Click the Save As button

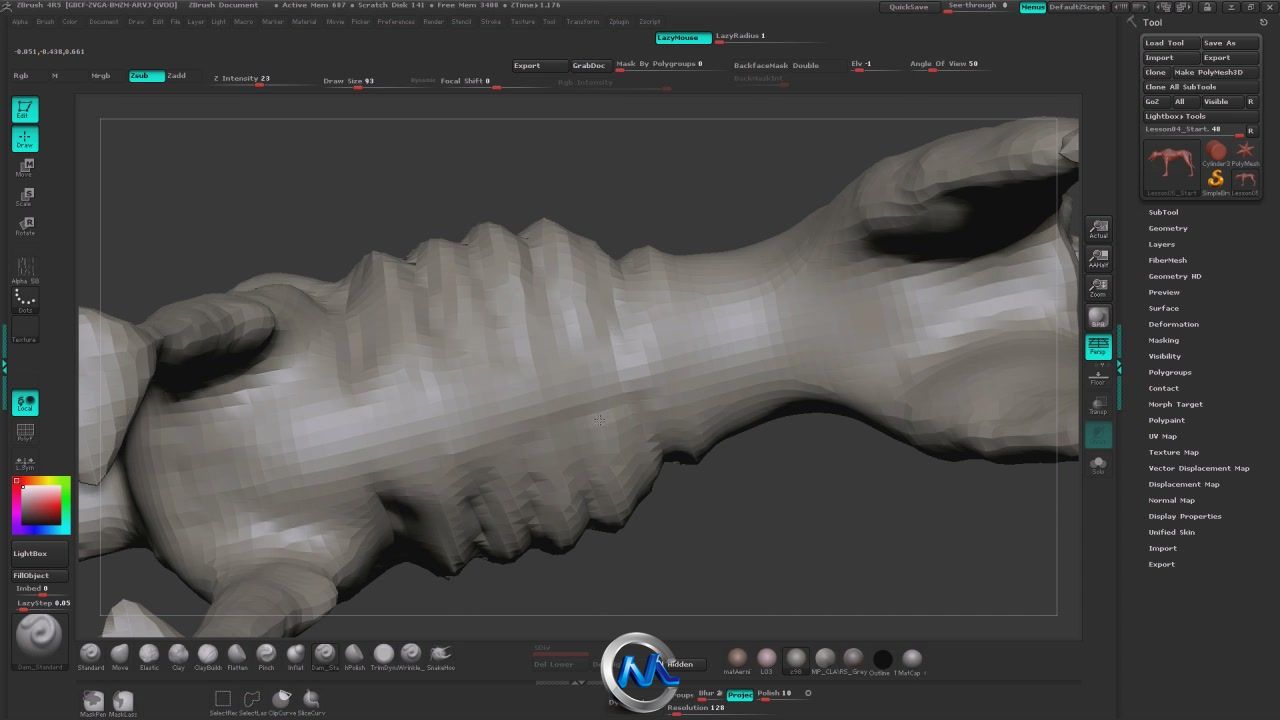[1229, 43]
